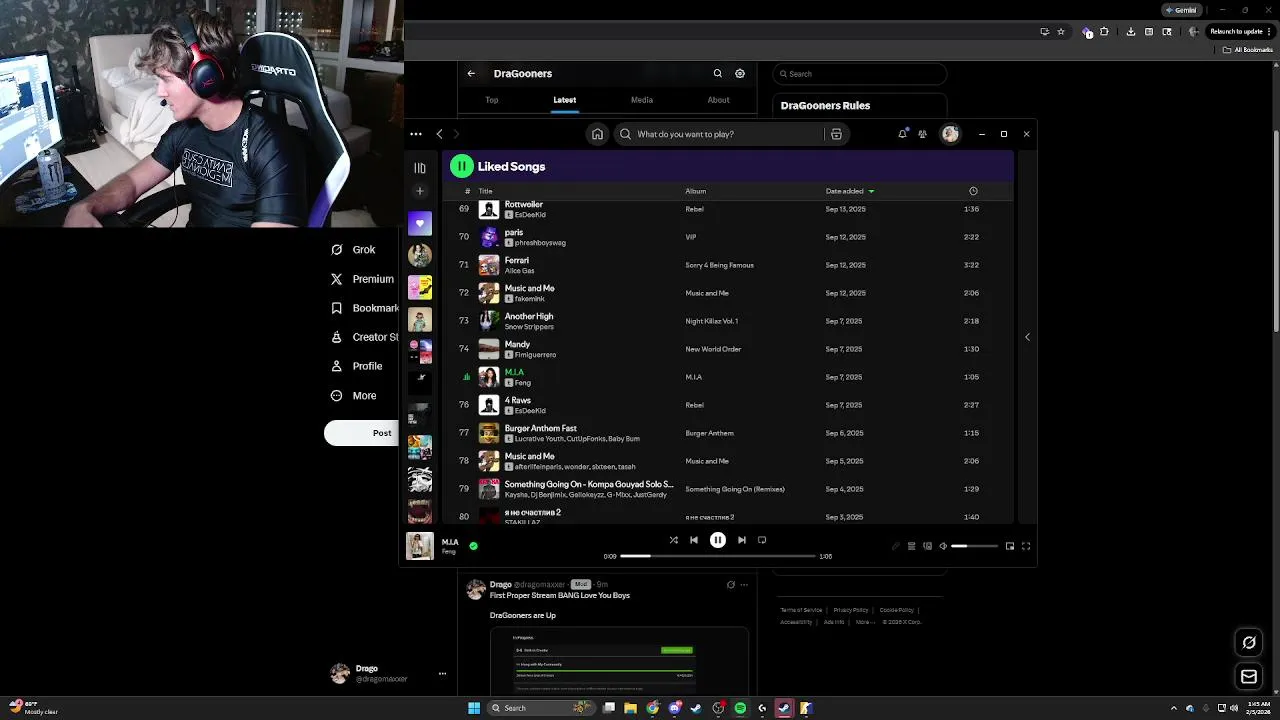Select 'Another High' by Snow Strippers

[x=728, y=321]
